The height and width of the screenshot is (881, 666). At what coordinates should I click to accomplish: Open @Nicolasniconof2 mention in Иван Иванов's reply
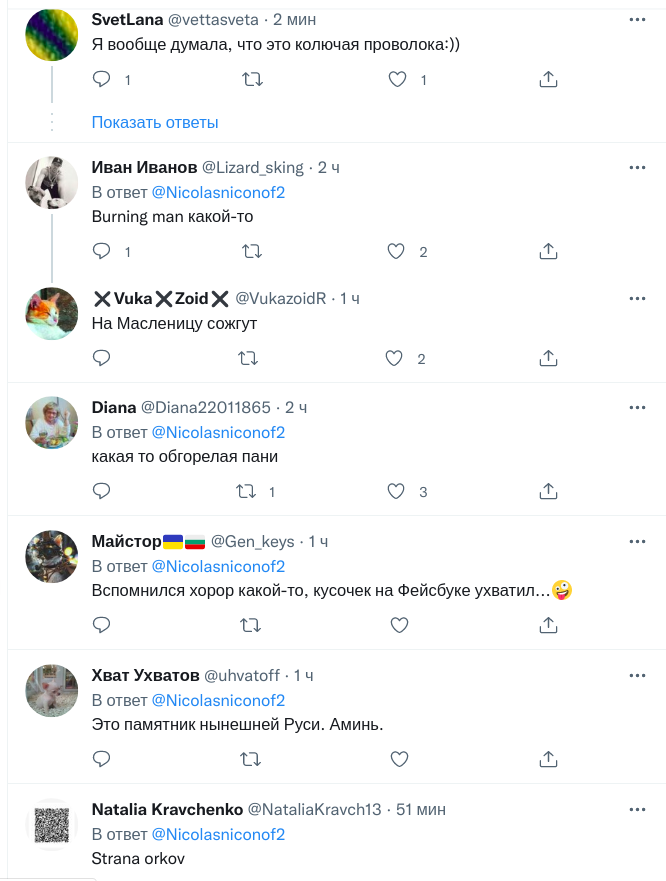coord(218,191)
